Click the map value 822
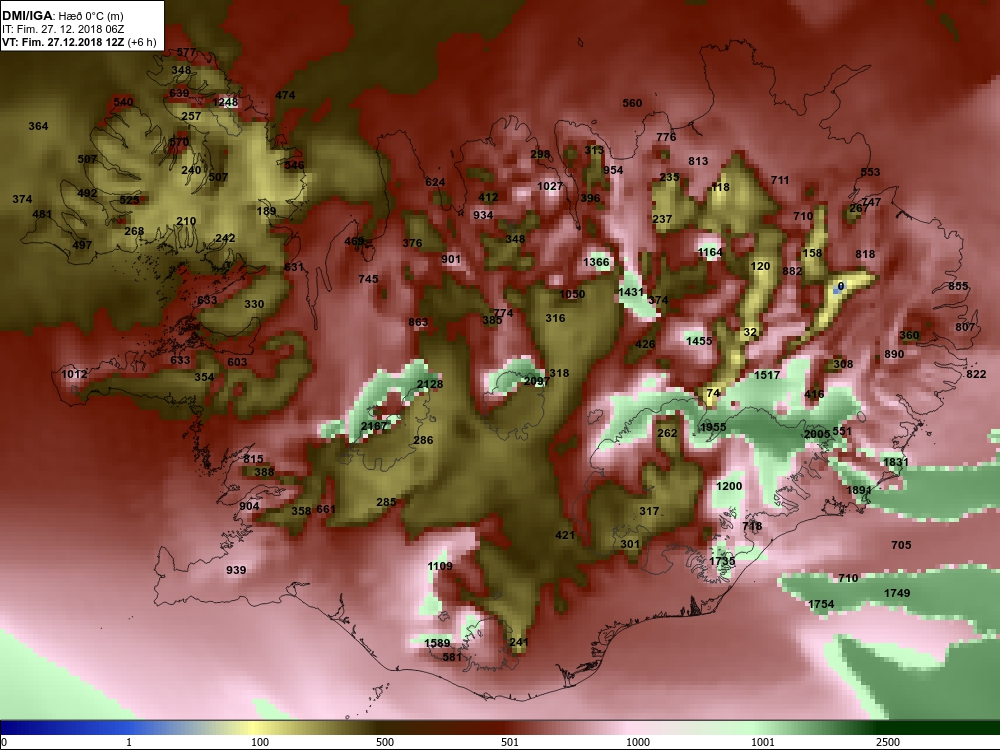 976,374
